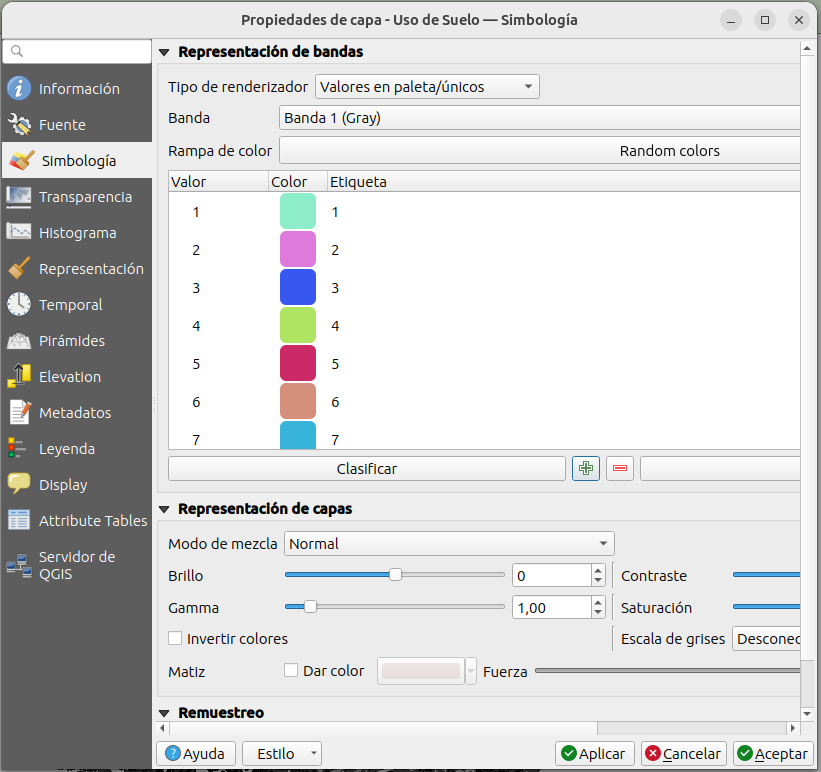Click the Brillo value input field
821x772 pixels.
tap(550, 576)
